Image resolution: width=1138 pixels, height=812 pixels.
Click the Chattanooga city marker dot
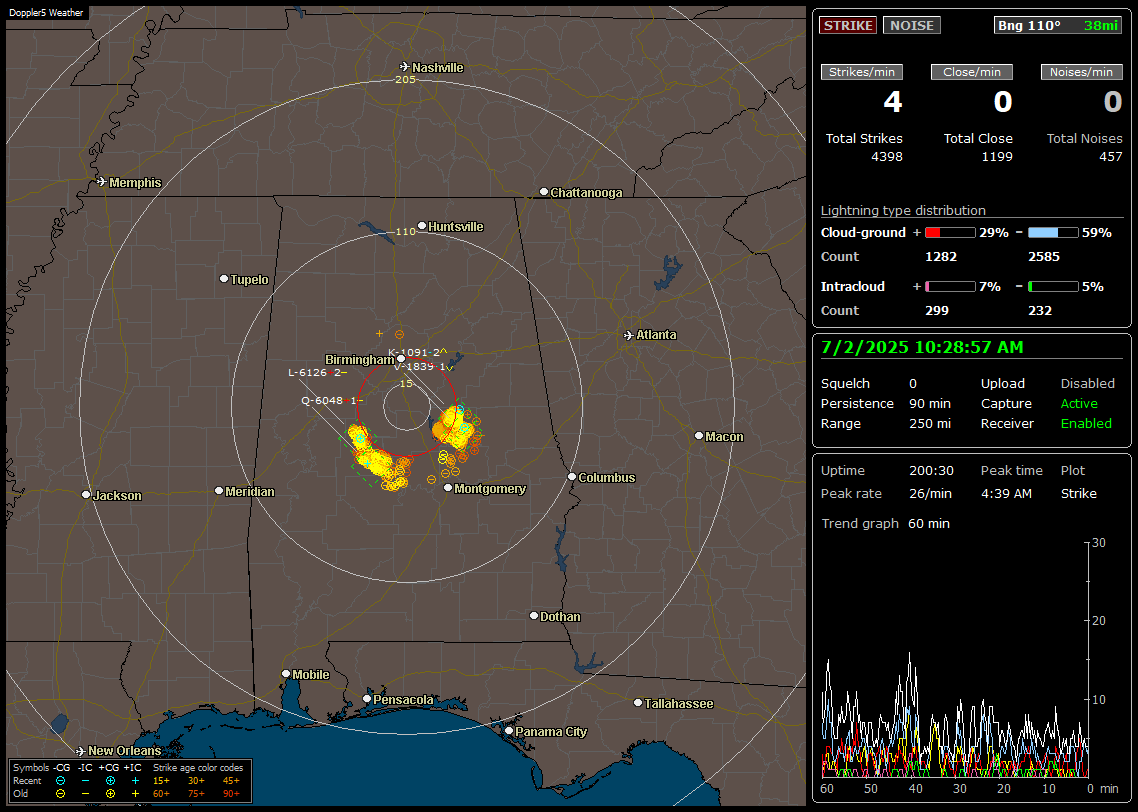(x=544, y=192)
